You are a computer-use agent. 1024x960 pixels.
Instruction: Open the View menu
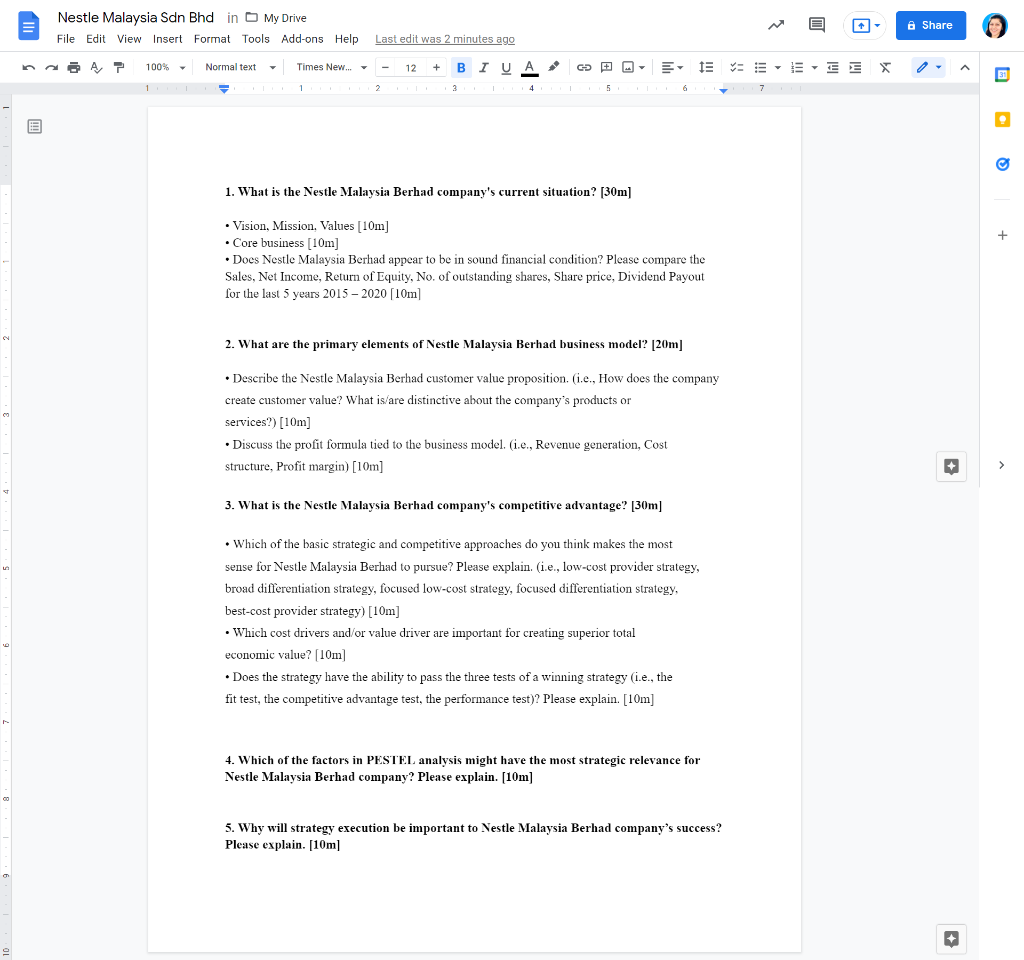tap(129, 39)
